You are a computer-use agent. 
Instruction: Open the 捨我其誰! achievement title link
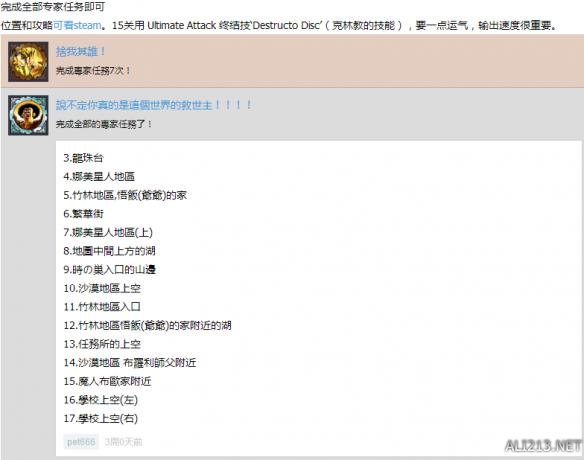pos(80,51)
